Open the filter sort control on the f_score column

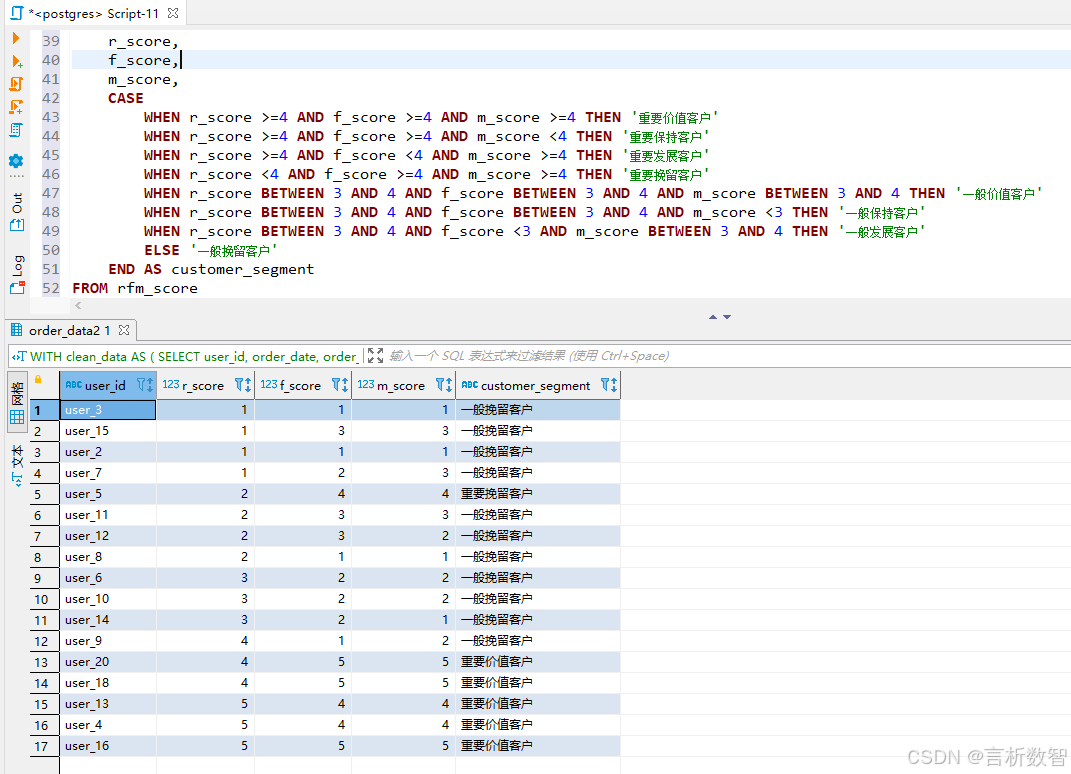[340, 385]
